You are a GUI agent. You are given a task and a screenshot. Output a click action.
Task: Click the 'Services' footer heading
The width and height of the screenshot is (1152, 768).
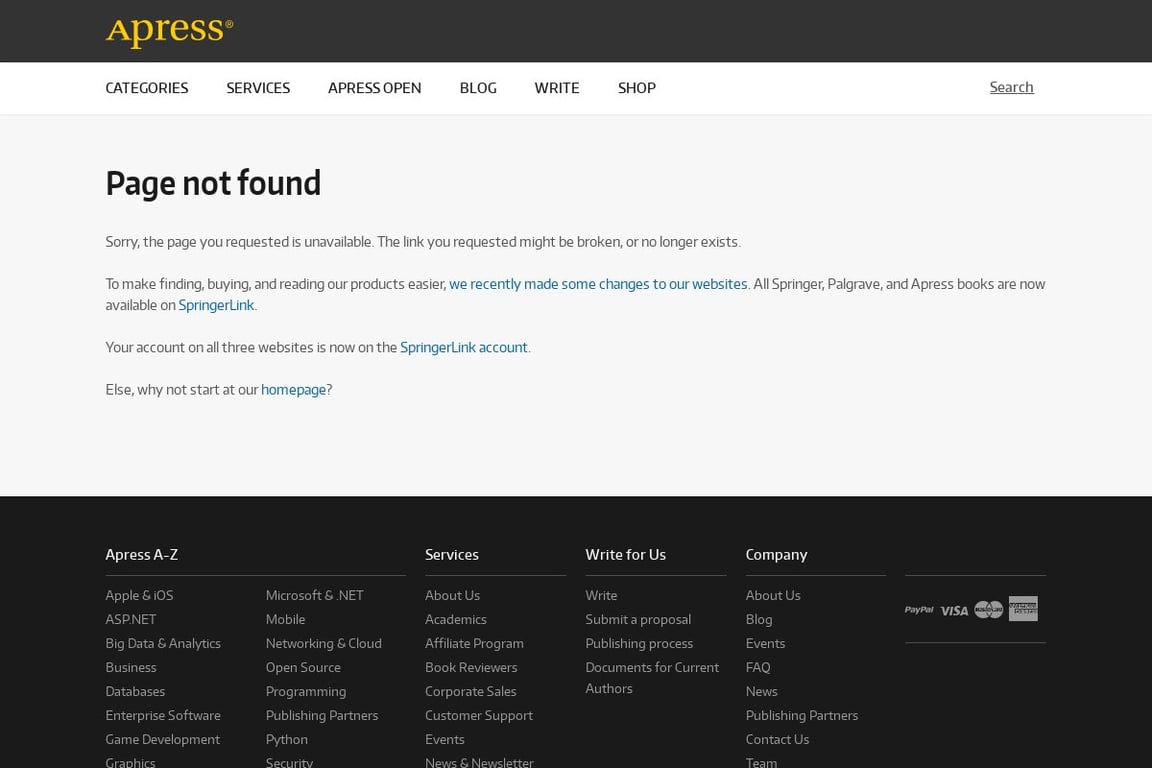tap(452, 555)
